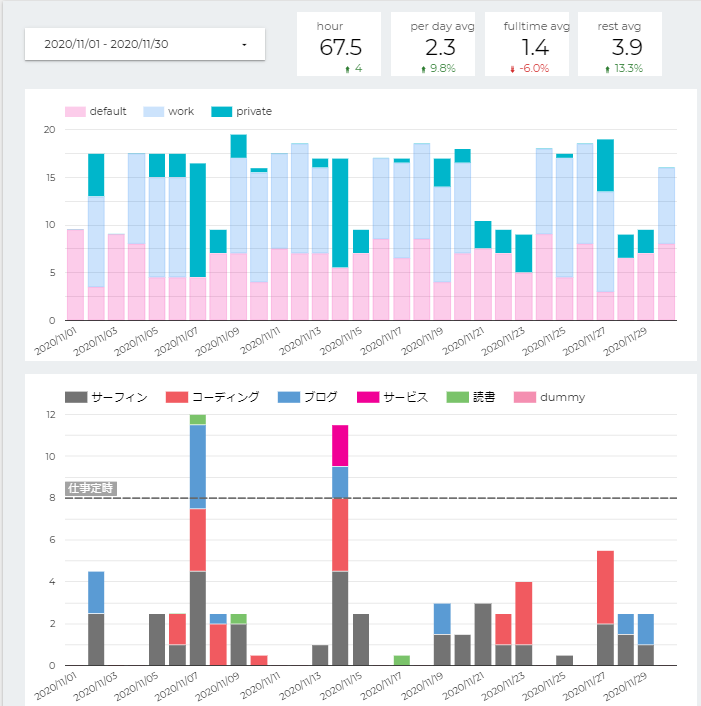
Task: Toggle the default series legend label
Action: click(108, 111)
